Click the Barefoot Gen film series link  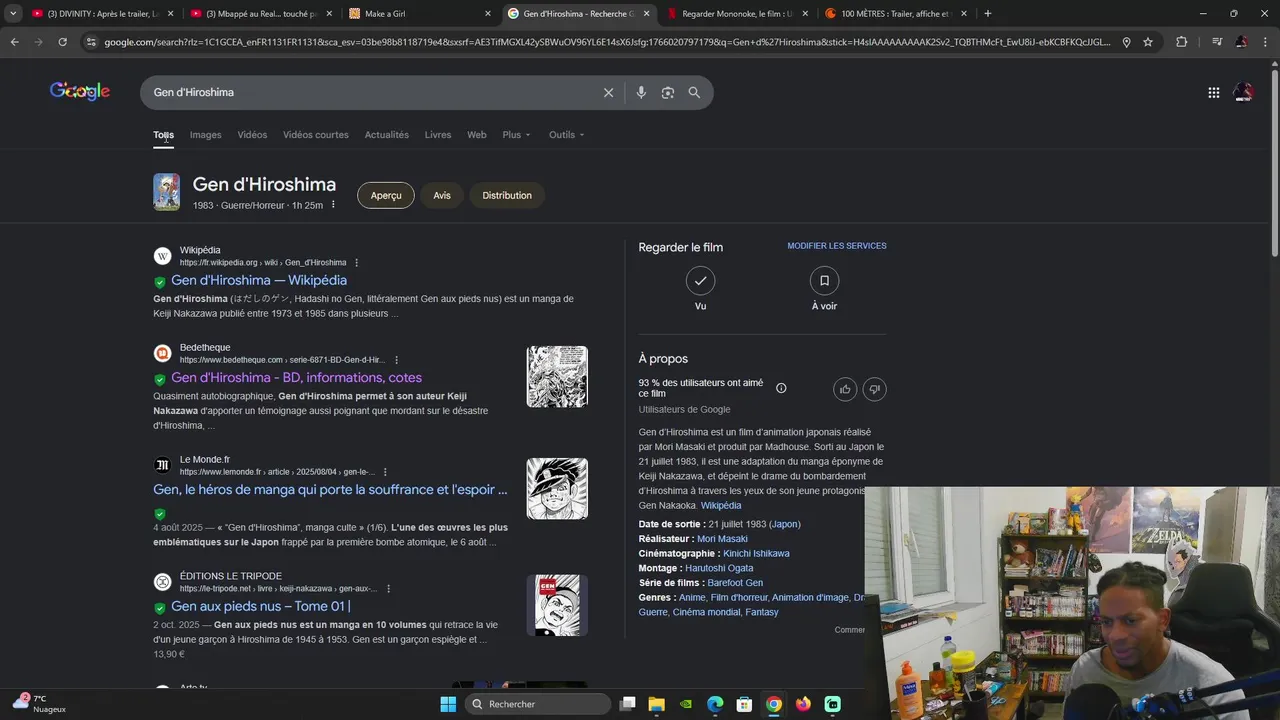tap(735, 583)
